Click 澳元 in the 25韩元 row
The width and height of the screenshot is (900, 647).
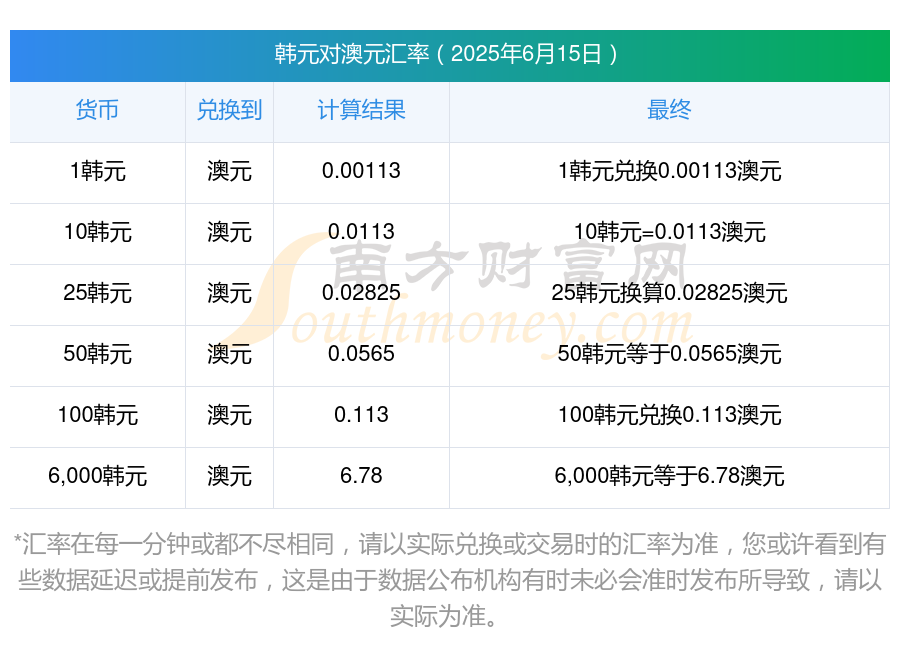(x=229, y=293)
